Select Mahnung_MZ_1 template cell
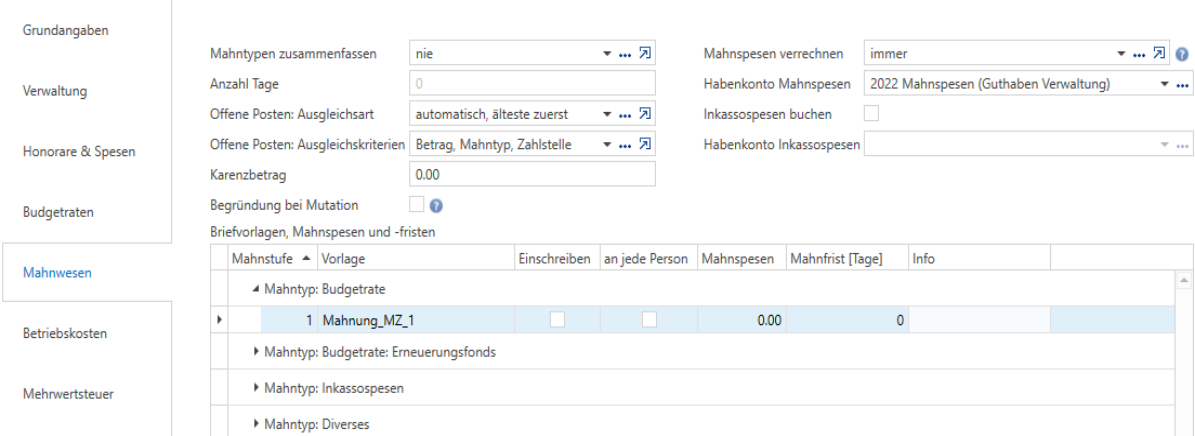 pos(416,320)
